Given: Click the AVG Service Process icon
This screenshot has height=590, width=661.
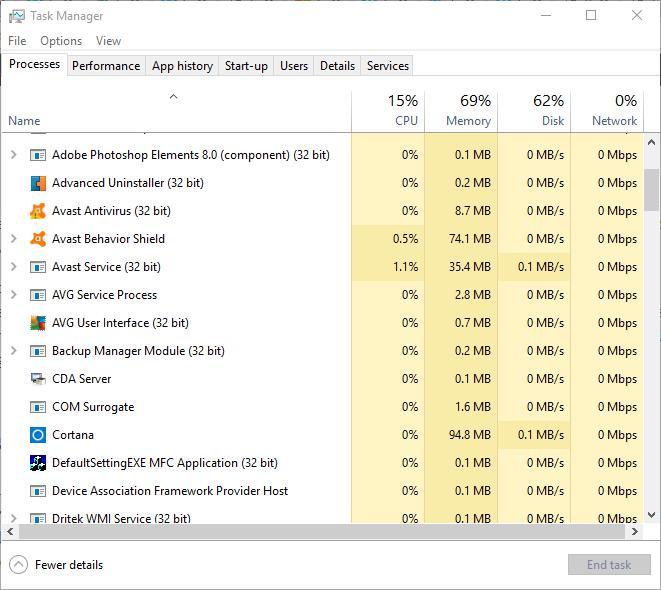Looking at the screenshot, I should pos(38,295).
